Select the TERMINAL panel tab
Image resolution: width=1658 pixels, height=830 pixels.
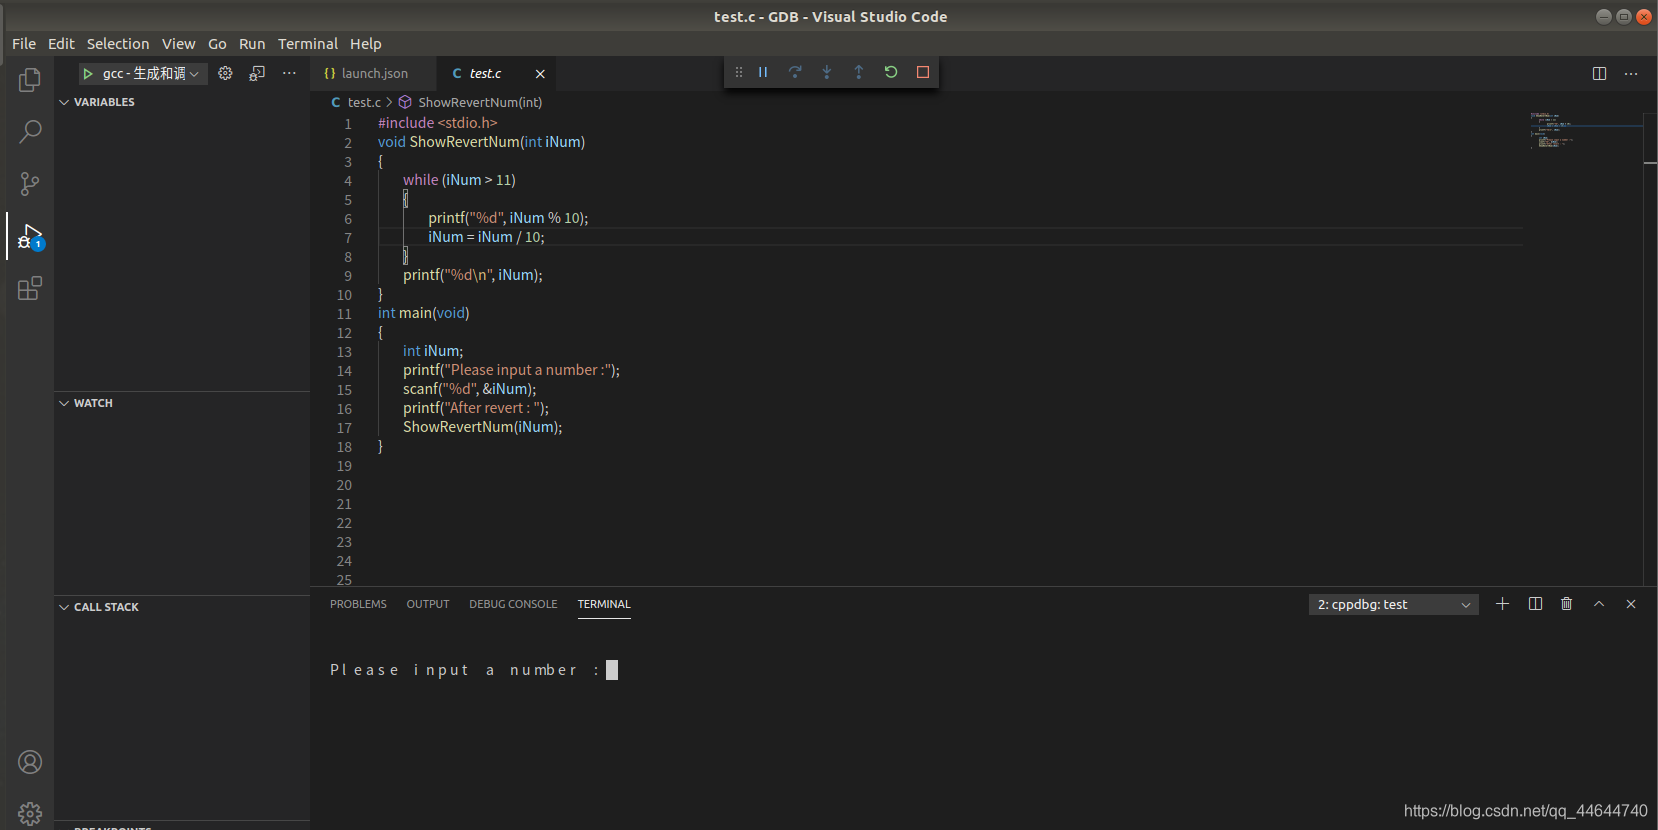coord(604,604)
